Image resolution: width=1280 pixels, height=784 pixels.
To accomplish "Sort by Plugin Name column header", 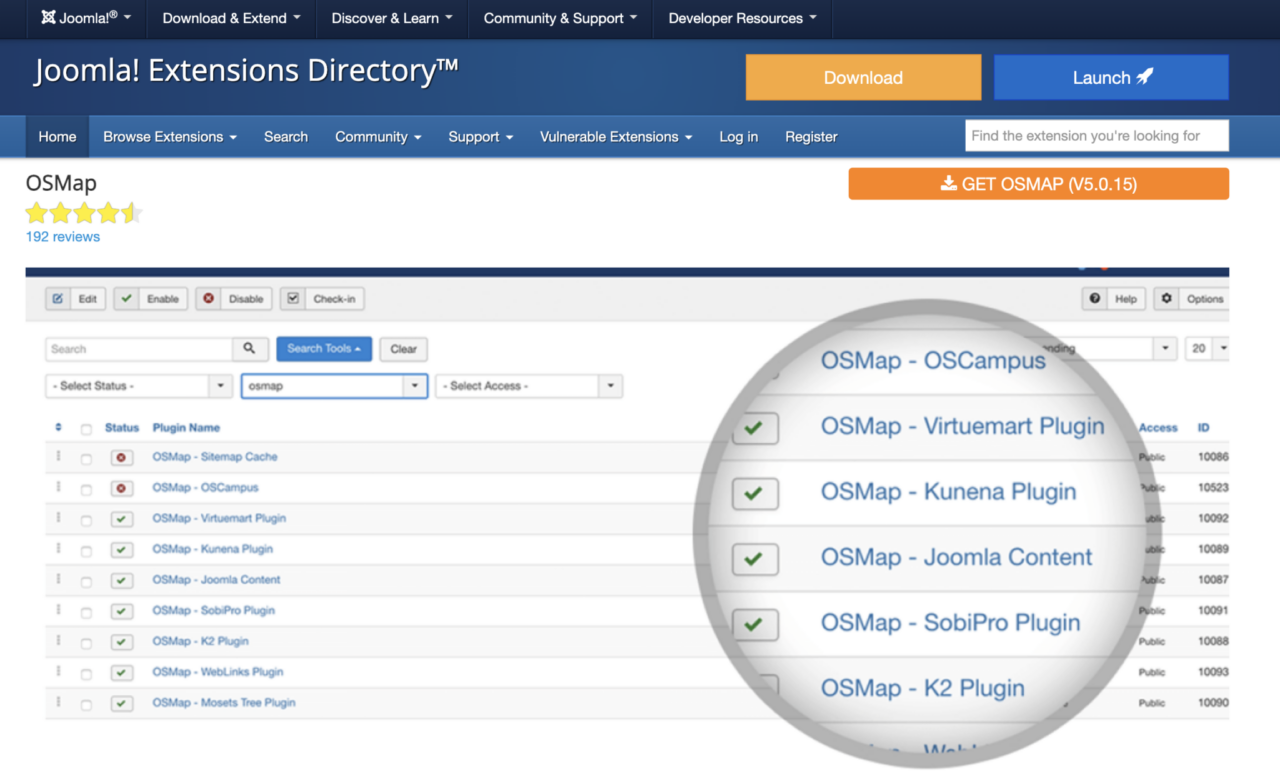I will click(x=186, y=428).
